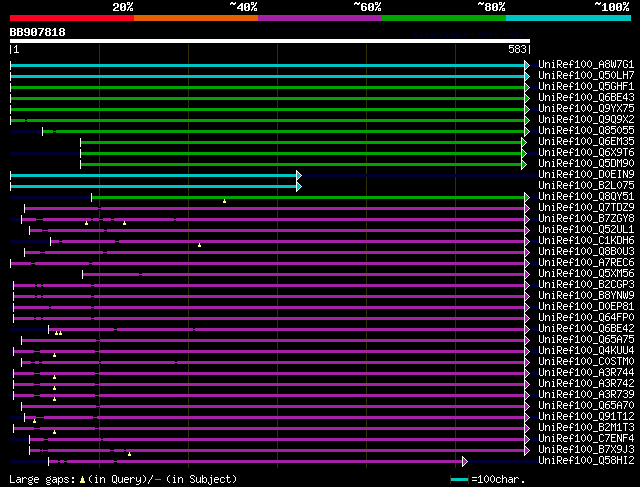Click the green alignment bar for Q6X9T6

pos(301,153)
